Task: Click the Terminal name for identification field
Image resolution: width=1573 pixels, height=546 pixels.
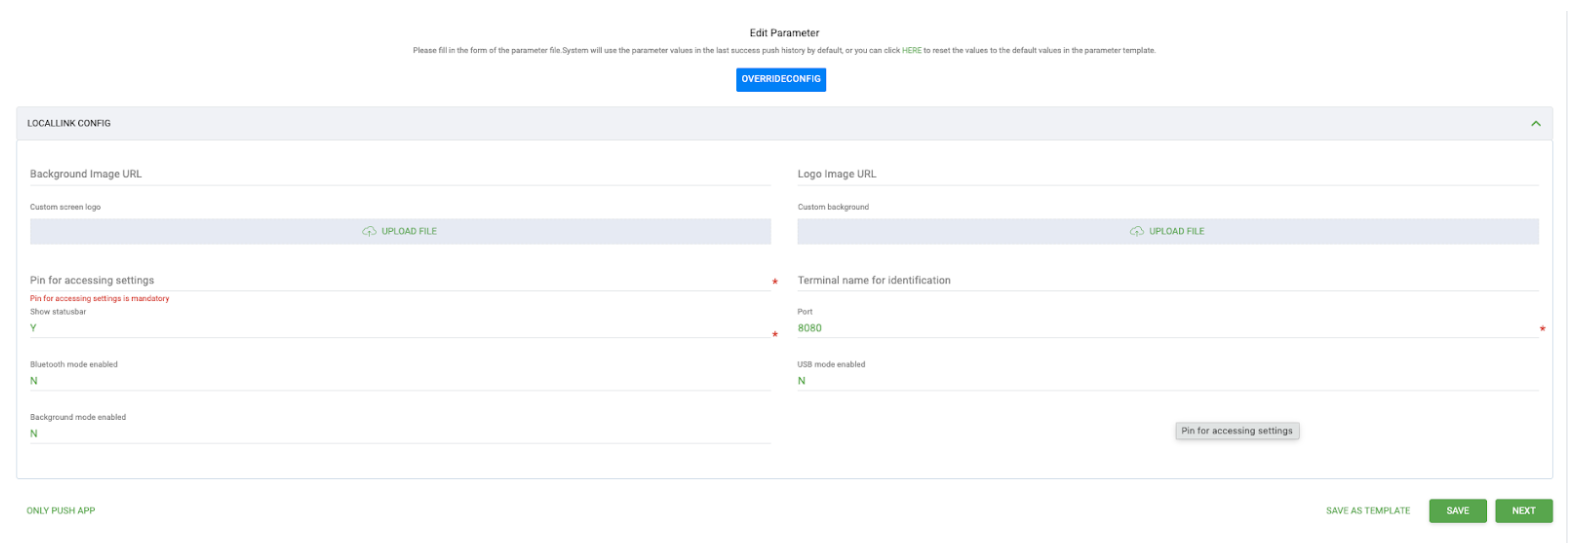Action: coord(1167,281)
